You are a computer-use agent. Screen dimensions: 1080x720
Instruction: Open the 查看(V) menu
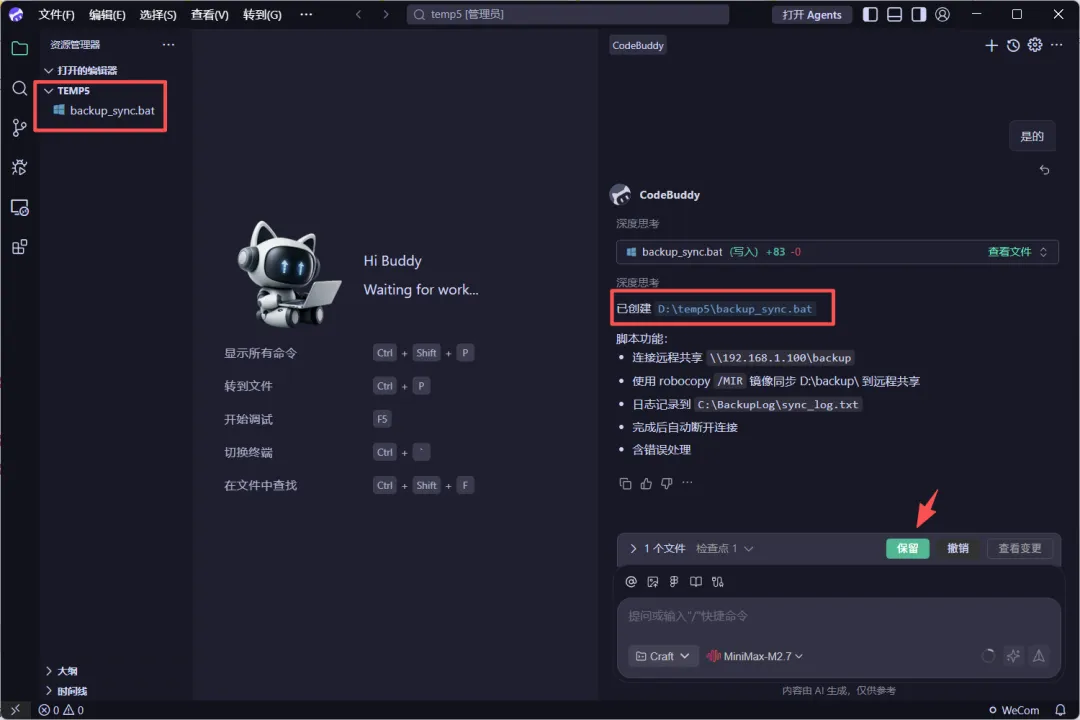tap(209, 14)
